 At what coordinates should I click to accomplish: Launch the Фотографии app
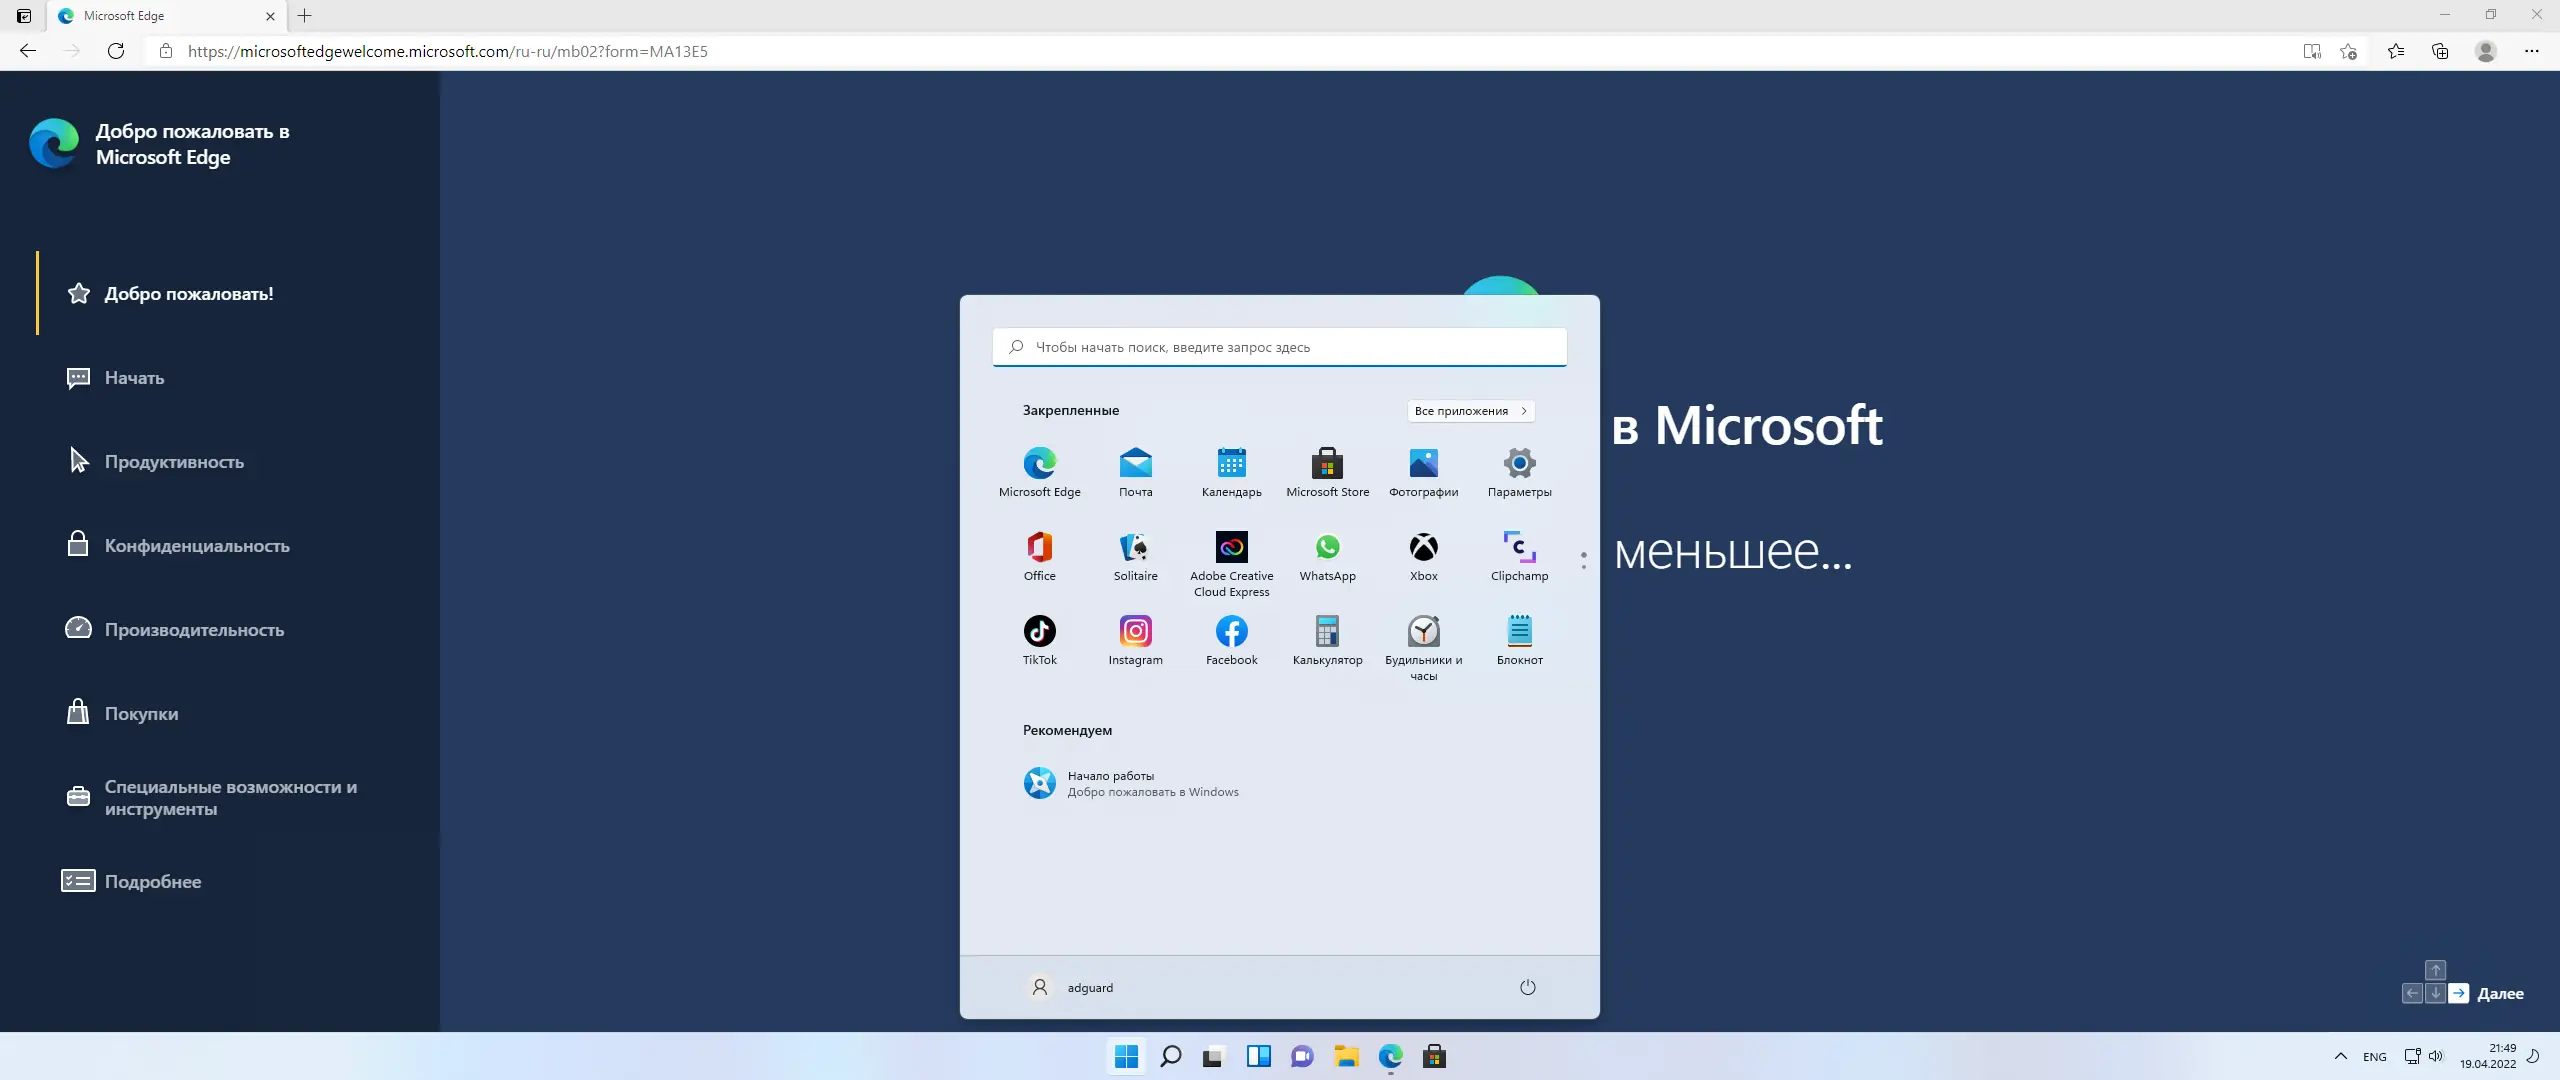point(1423,465)
